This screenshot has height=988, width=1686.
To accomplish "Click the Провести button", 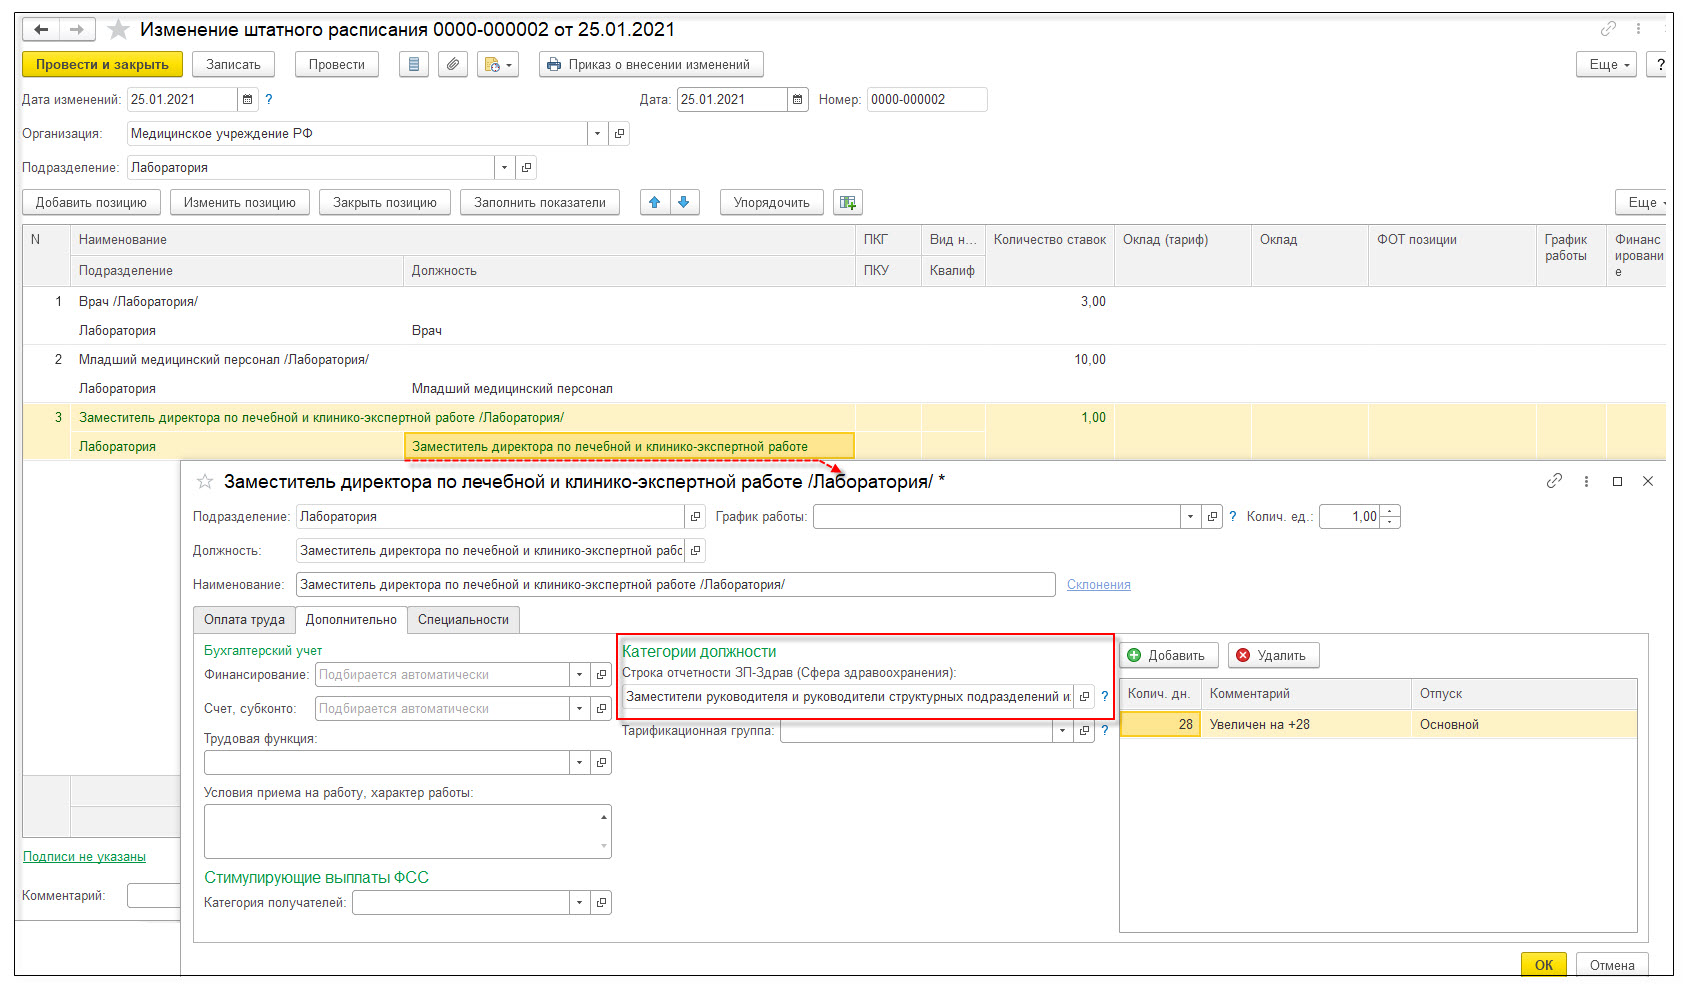I will (x=337, y=64).
